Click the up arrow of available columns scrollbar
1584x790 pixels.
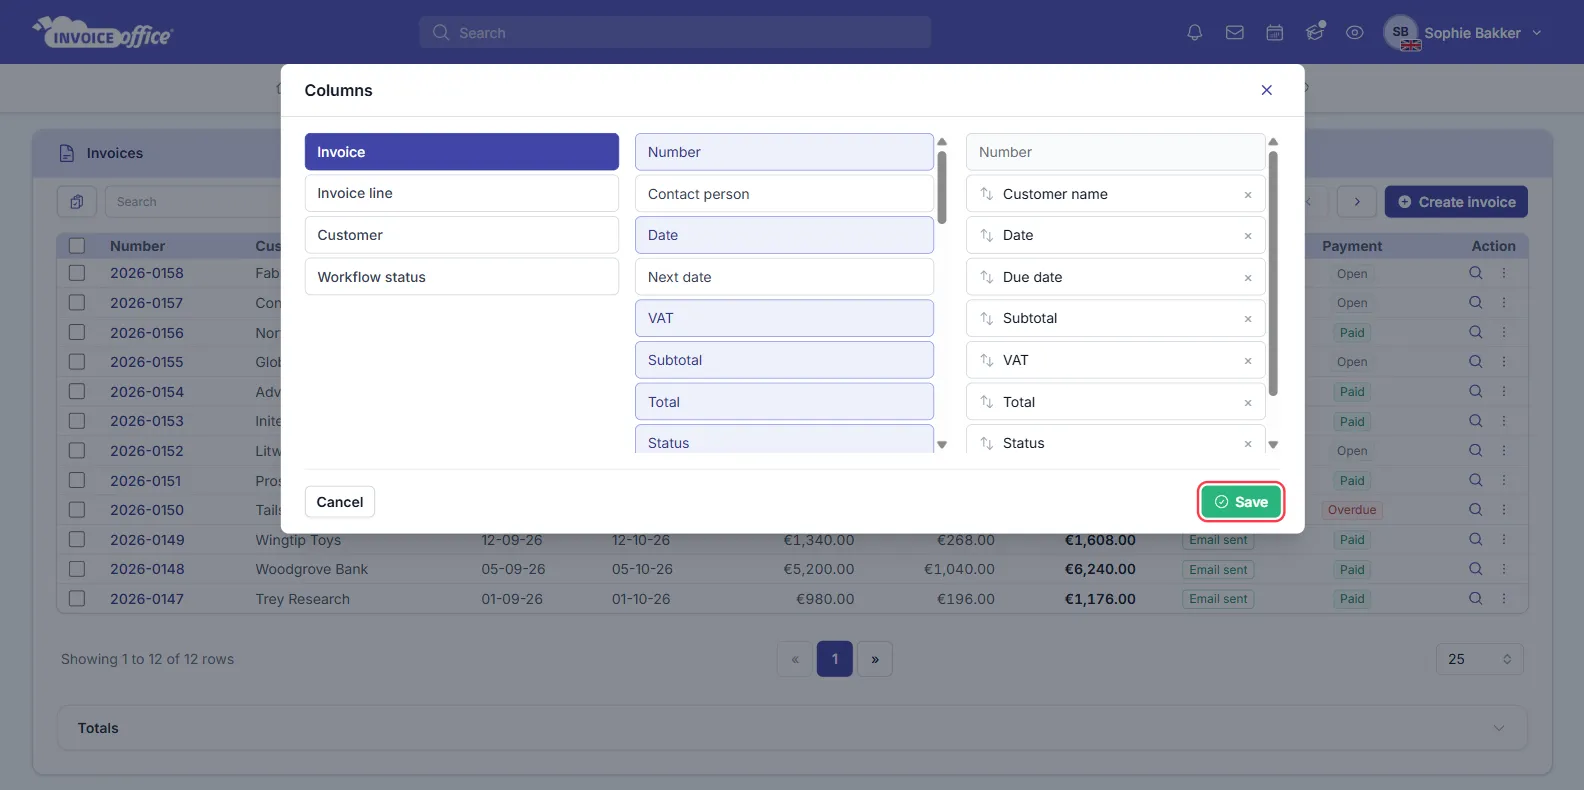tap(942, 142)
